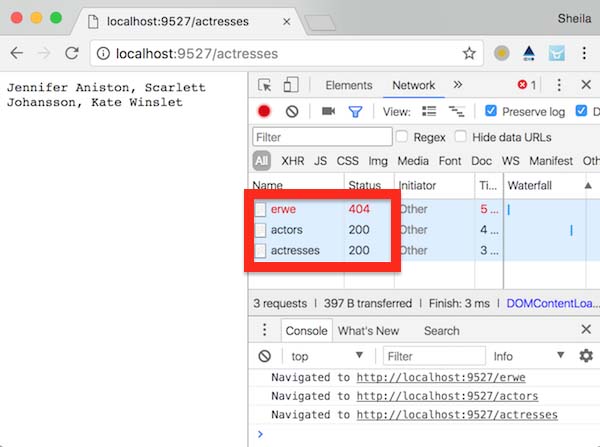Select the All request filter
600x447 pixels.
click(262, 161)
